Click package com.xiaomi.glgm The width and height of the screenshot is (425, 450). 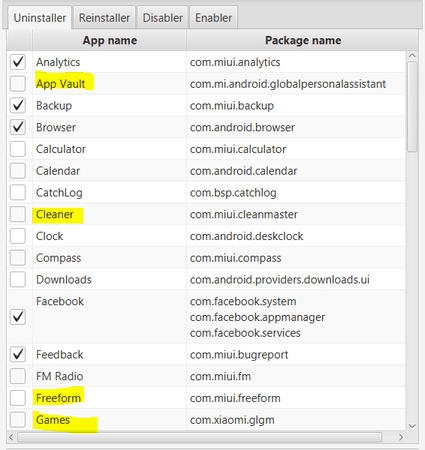tap(232, 420)
